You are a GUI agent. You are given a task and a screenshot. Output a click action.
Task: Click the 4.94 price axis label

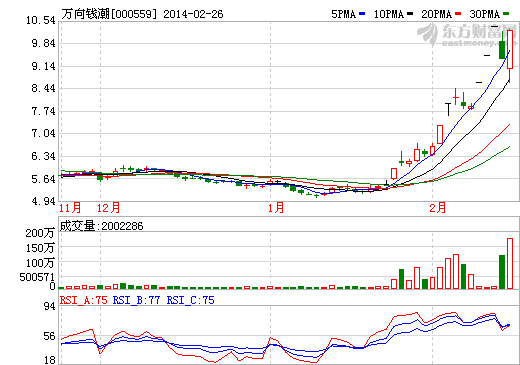pos(43,201)
